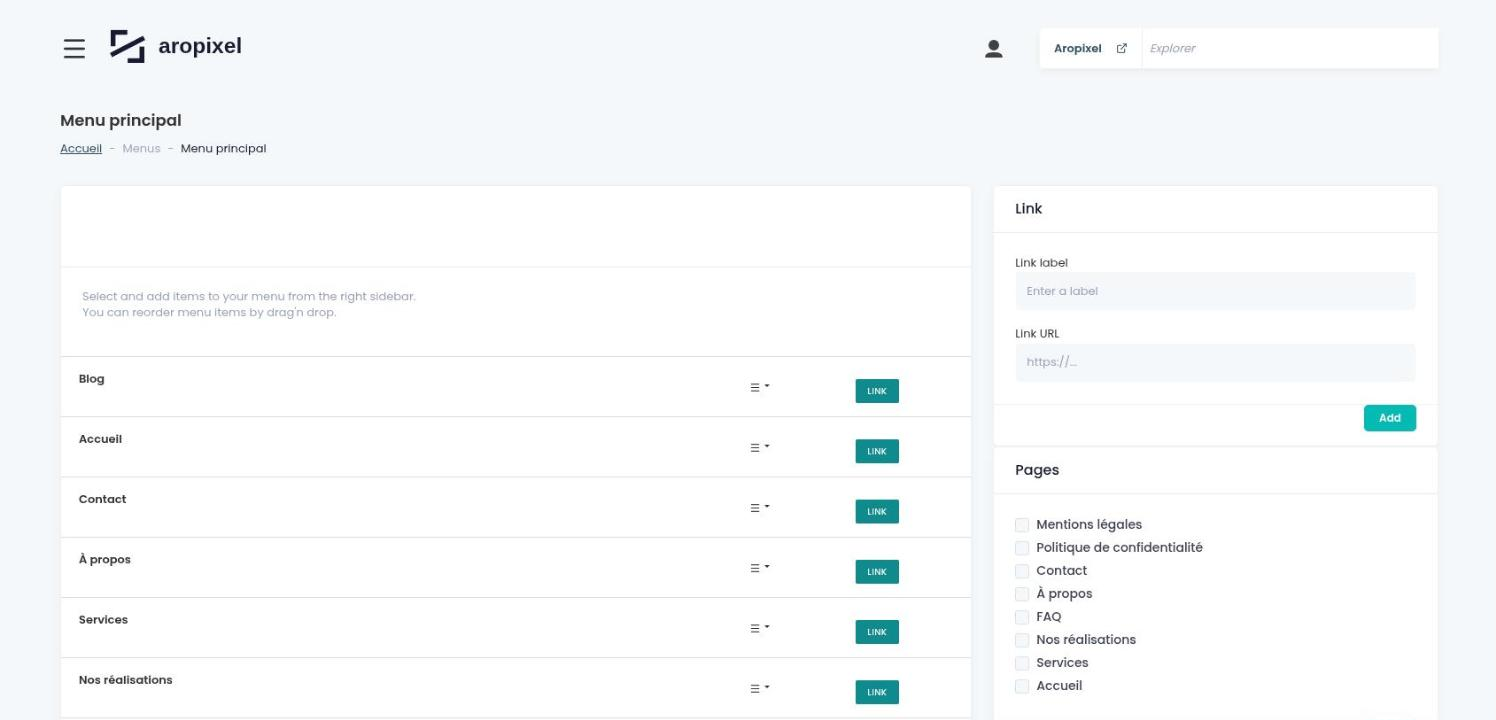Image resolution: width=1496 pixels, height=720 pixels.
Task: Click LINK badge on Accueil row
Action: 877,451
